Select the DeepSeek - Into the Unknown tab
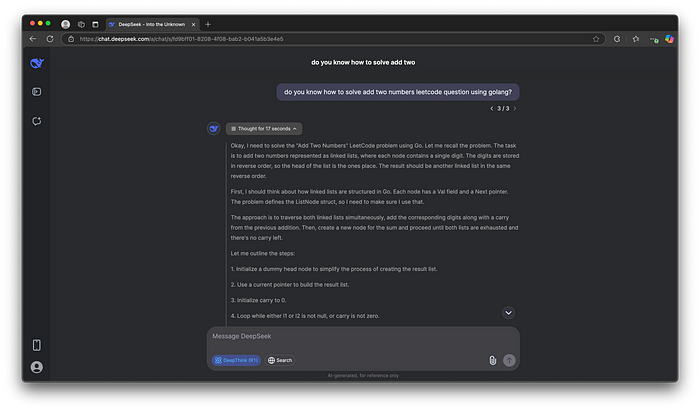Screen dimensions: 700x411 coord(152,25)
